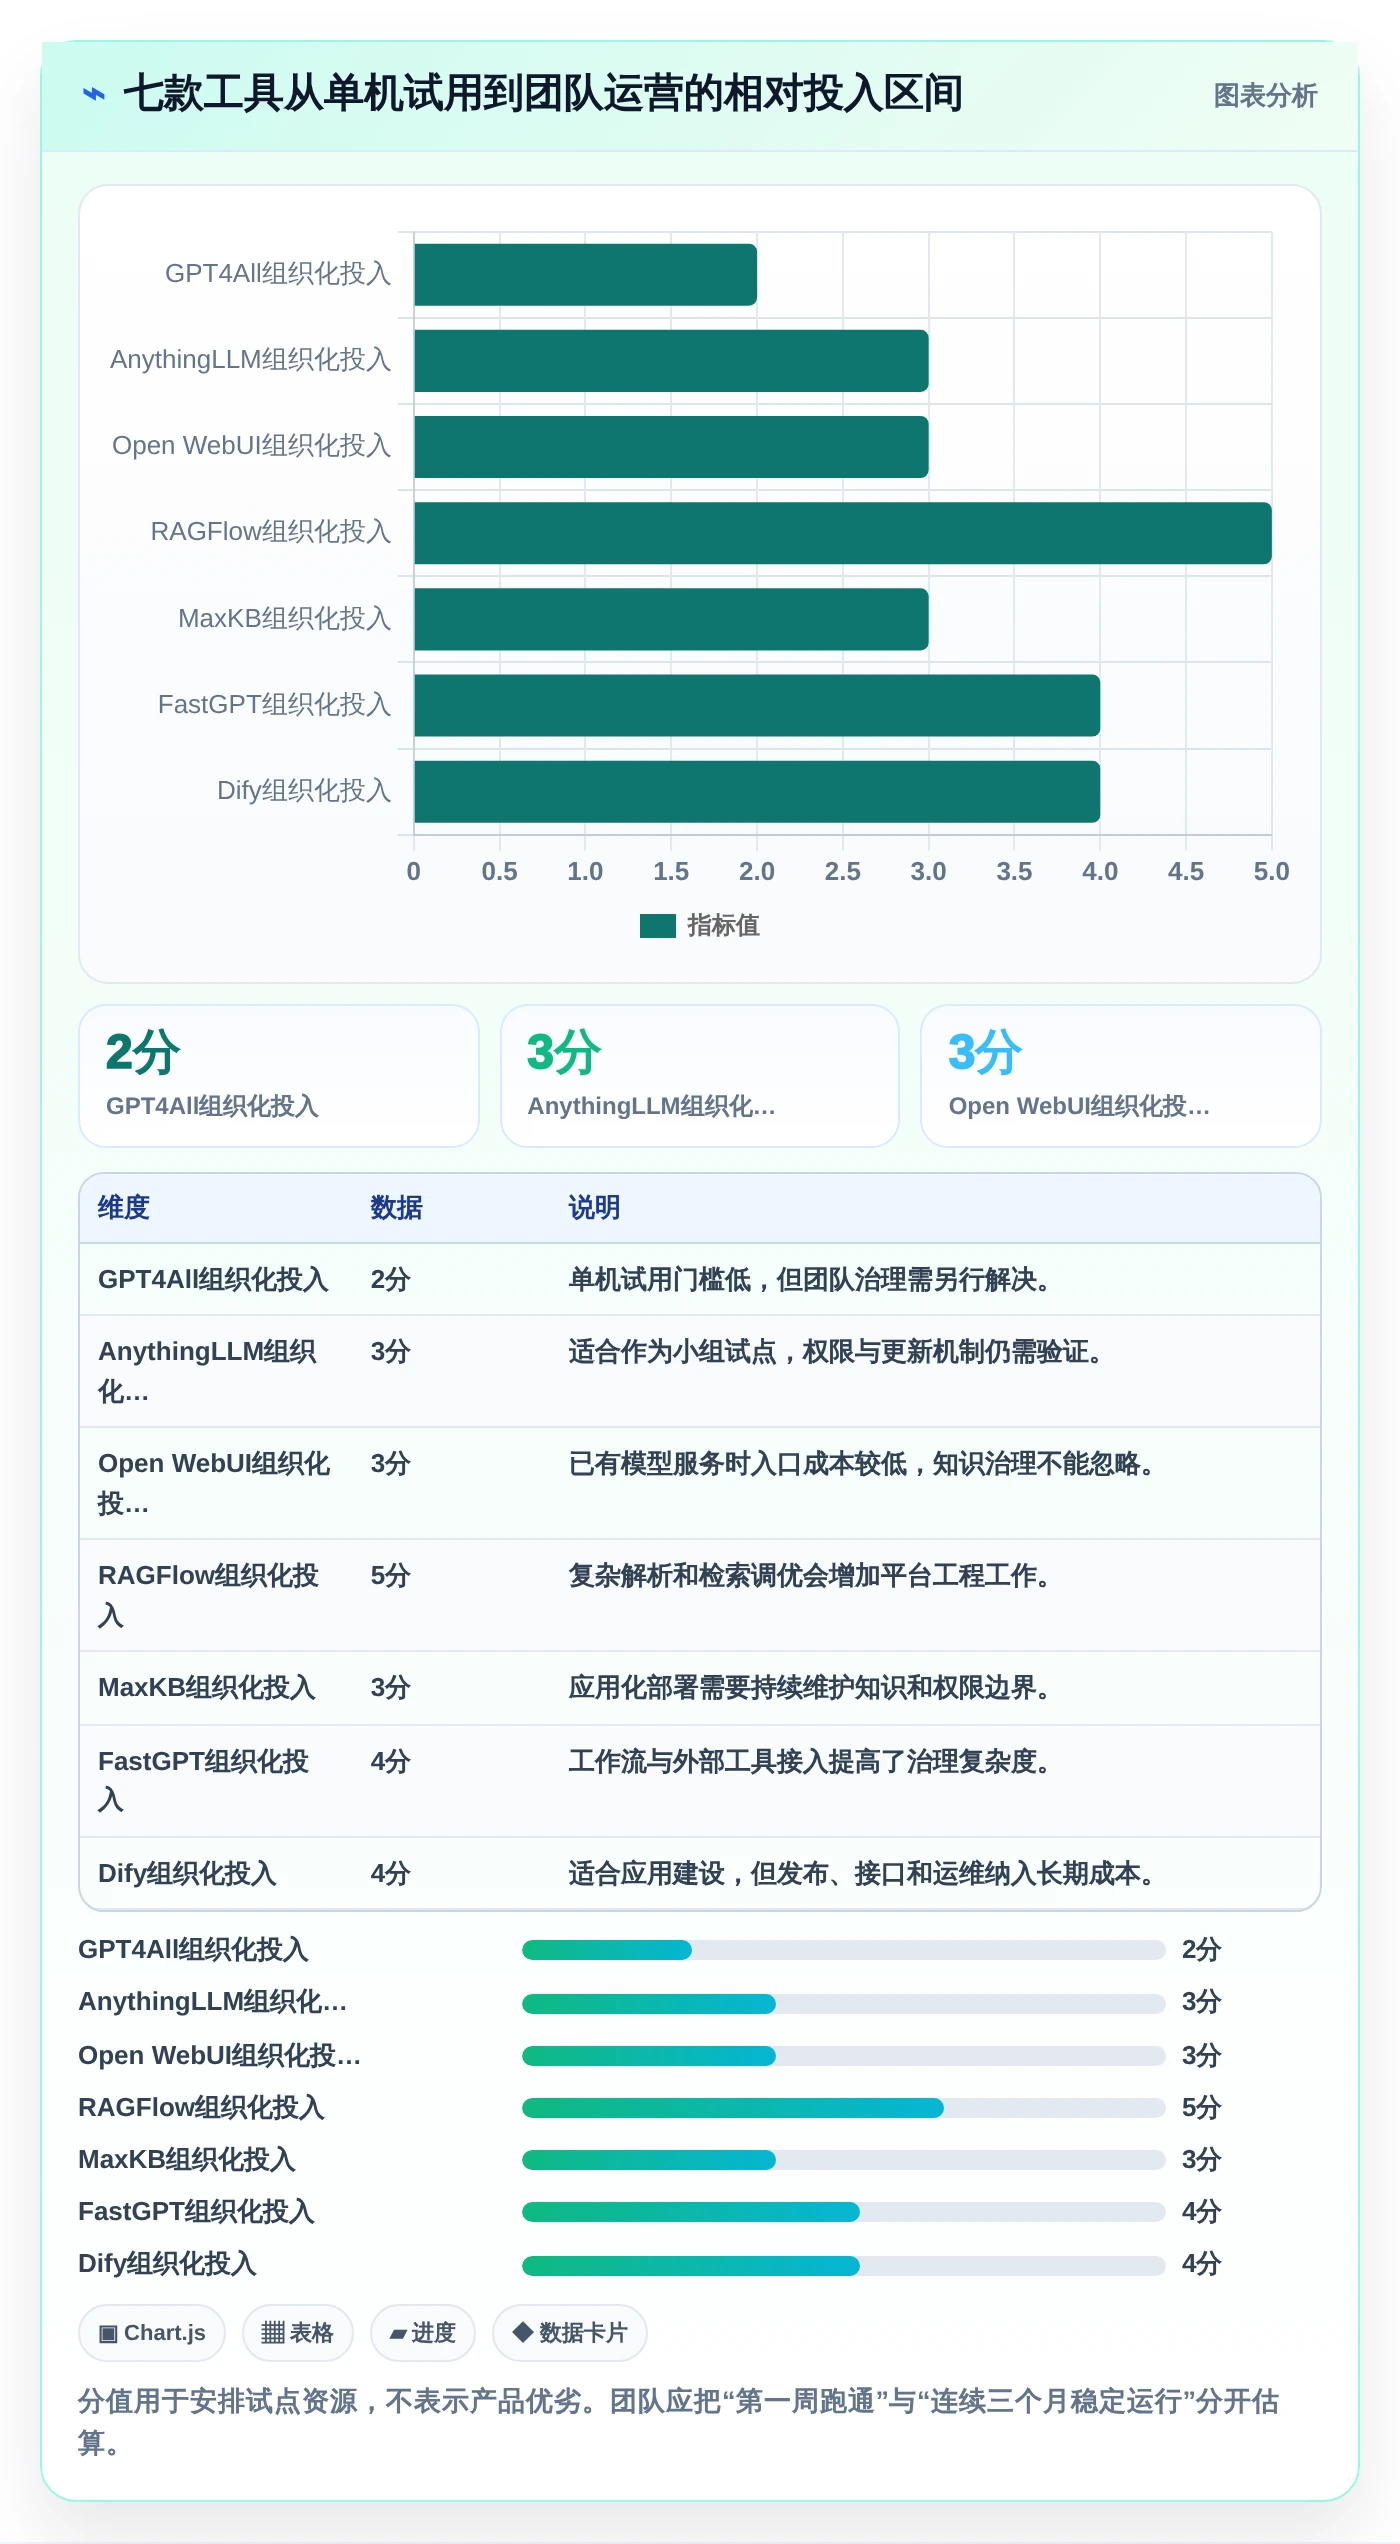Click description 应用化部署需要持续维护知识和权限边界。
The height and width of the screenshot is (2544, 1400).
point(809,1688)
